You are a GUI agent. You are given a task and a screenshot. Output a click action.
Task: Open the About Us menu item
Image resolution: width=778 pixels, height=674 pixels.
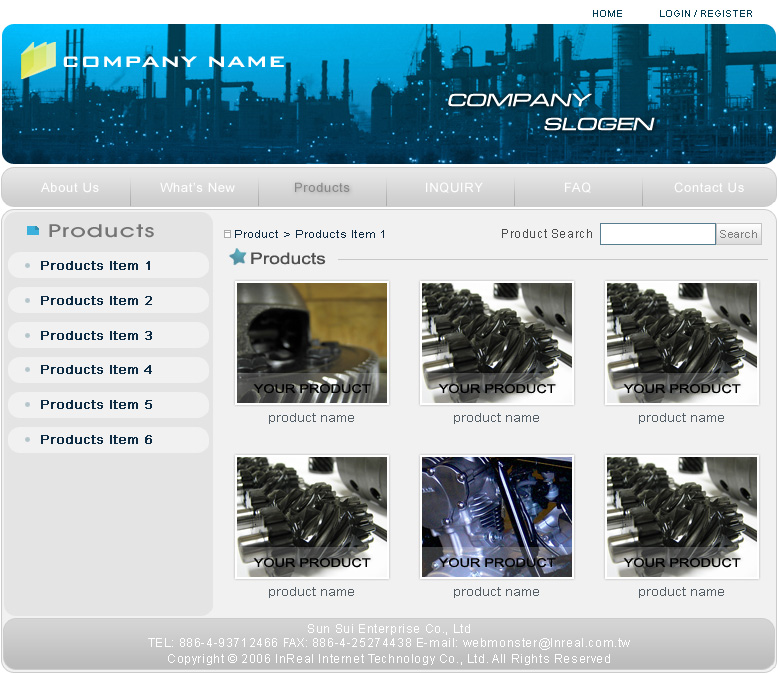coord(70,187)
